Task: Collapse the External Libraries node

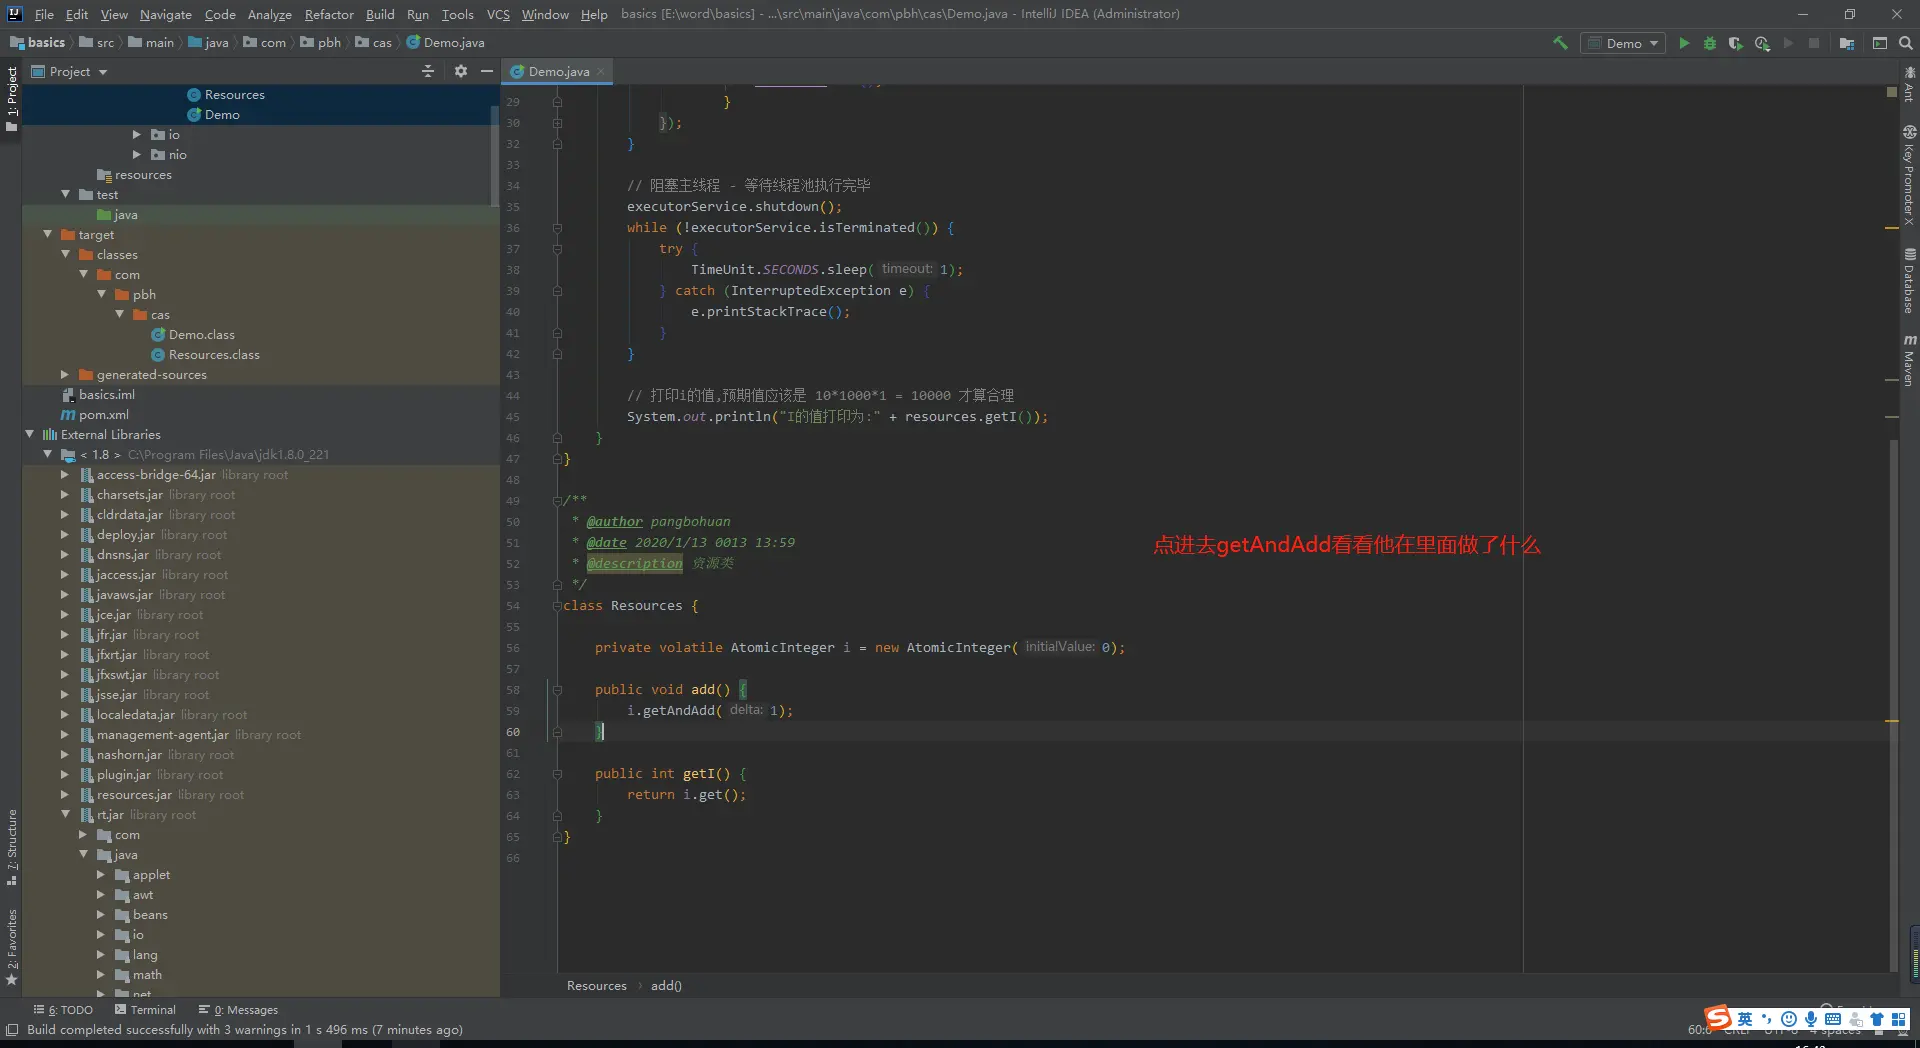Action: click(29, 434)
